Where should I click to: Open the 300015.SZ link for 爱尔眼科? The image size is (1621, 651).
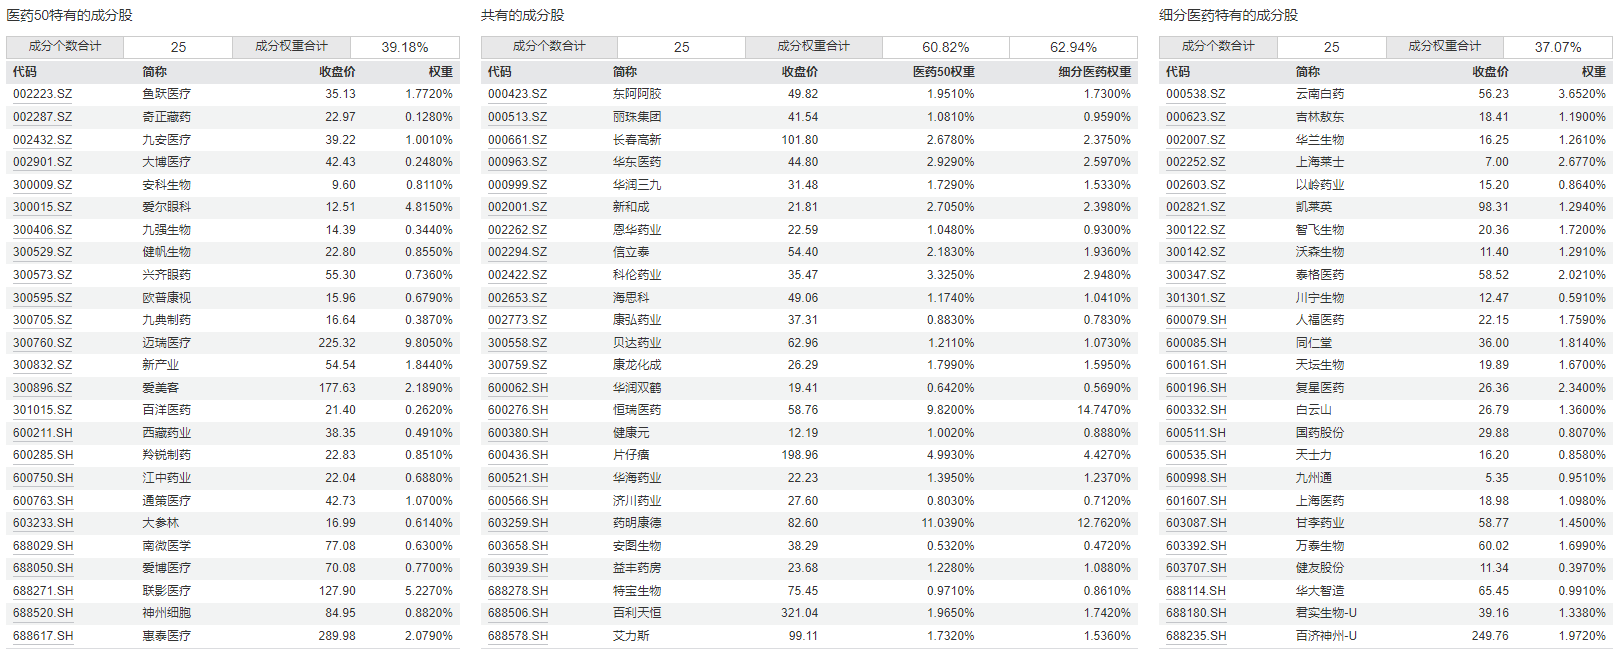click(42, 207)
